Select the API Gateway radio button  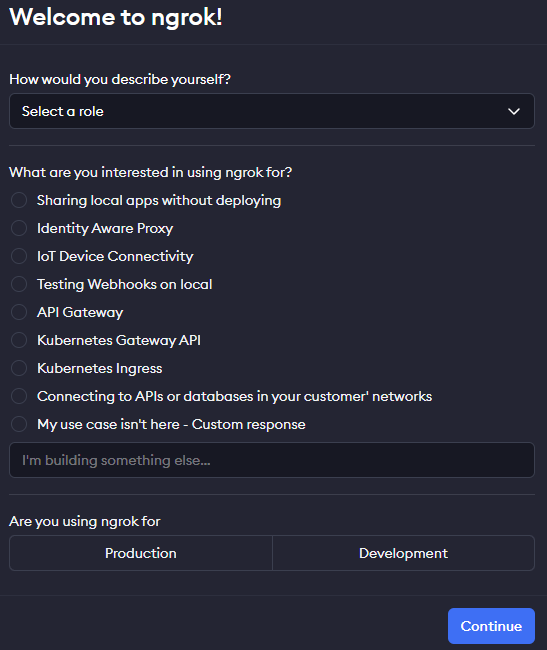click(x=19, y=312)
